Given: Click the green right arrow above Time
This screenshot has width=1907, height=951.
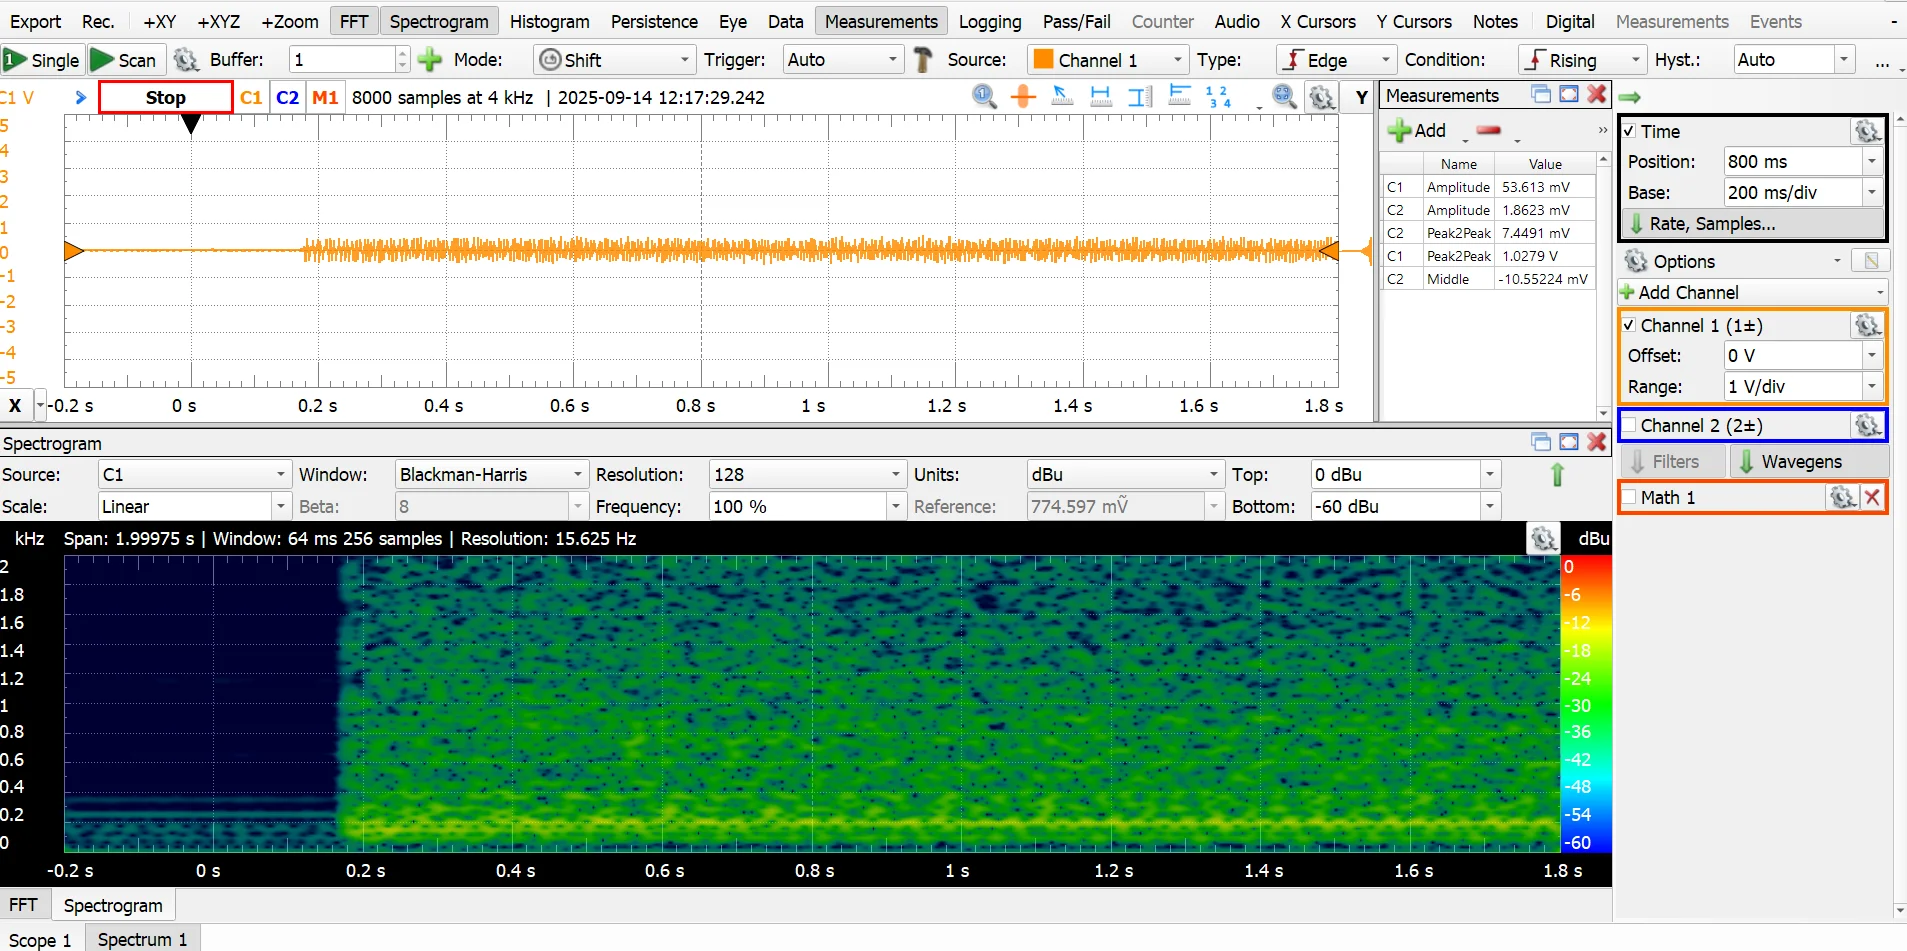Looking at the screenshot, I should pos(1630,96).
